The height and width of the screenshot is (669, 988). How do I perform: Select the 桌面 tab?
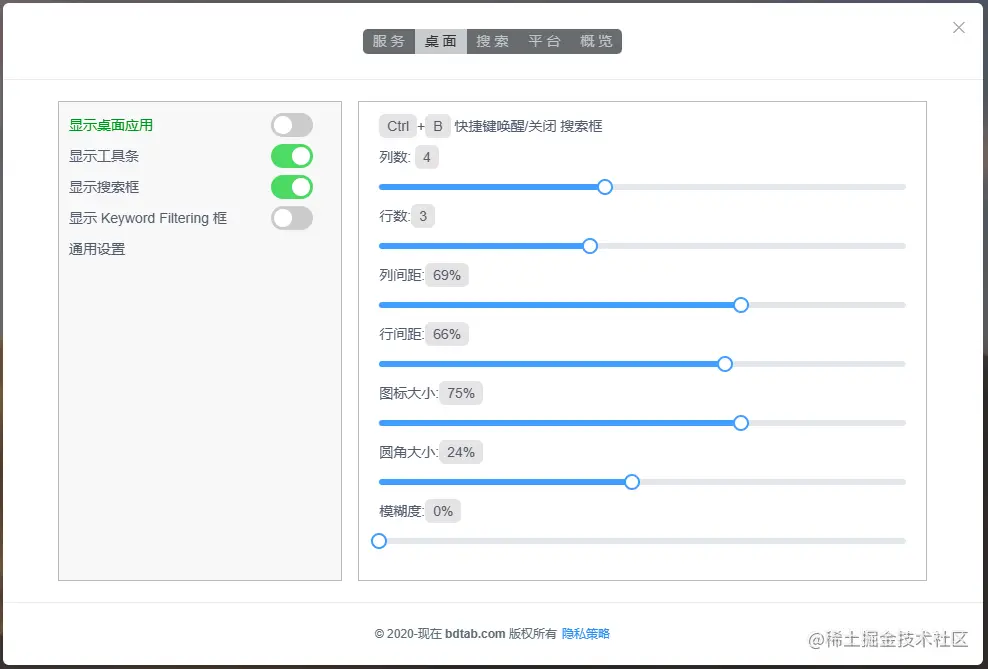click(441, 41)
